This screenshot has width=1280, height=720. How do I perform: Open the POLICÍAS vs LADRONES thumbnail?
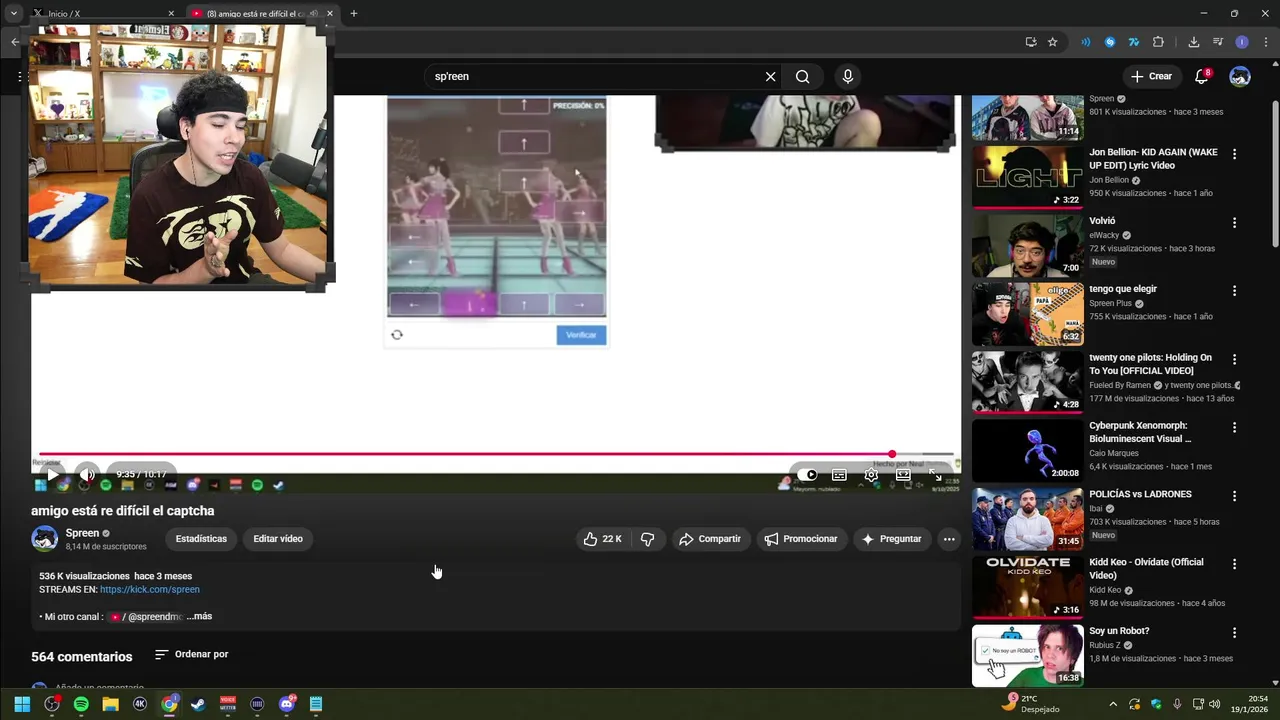click(x=1027, y=518)
